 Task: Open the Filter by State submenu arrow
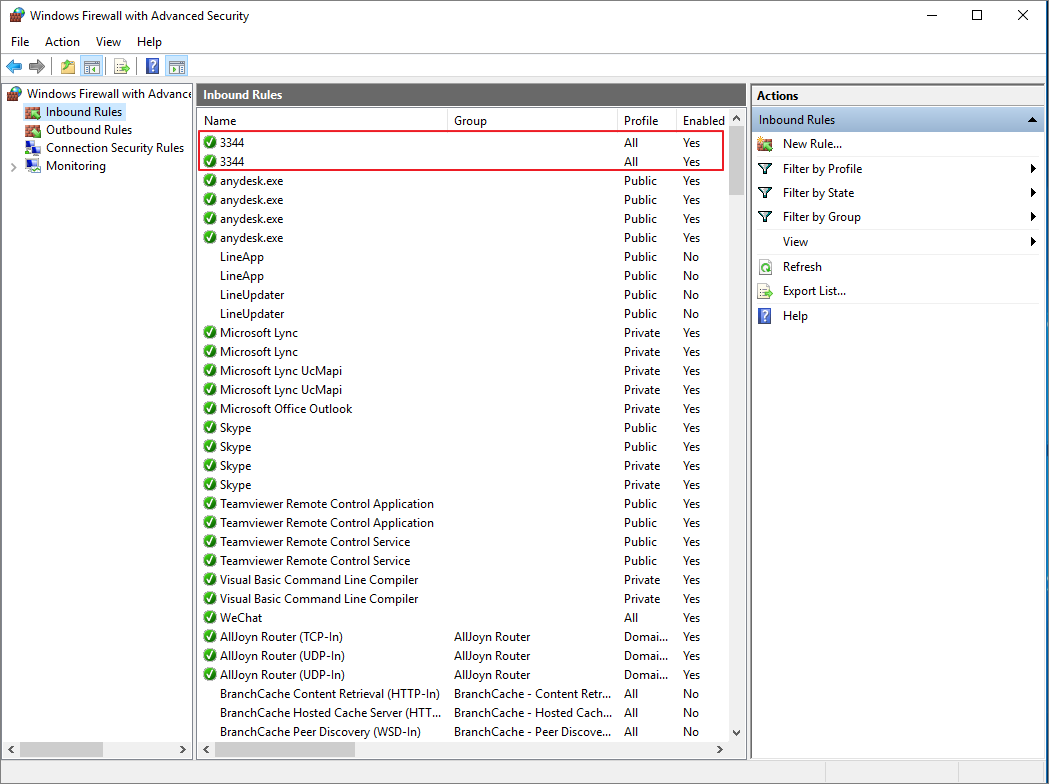[x=1033, y=193]
